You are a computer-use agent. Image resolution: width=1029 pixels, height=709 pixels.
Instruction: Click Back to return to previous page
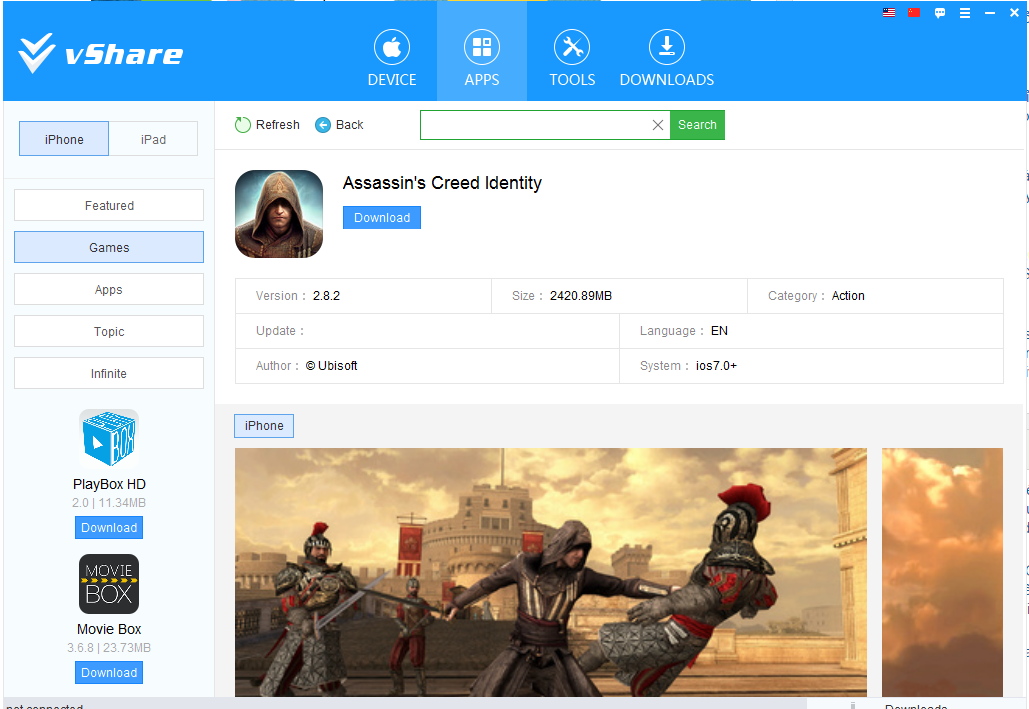click(340, 125)
